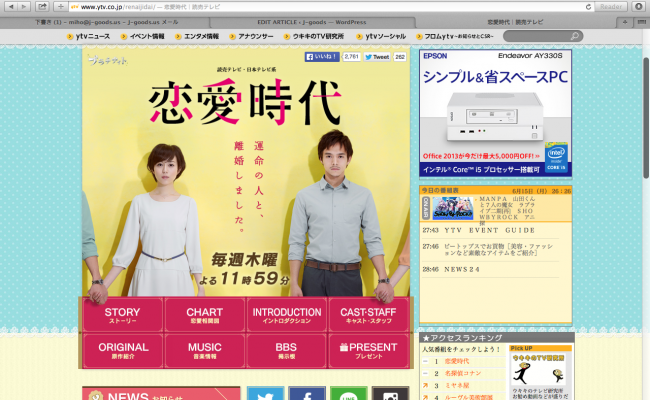Open the アナウンサー menu item
This screenshot has height=400, width=650.
click(x=251, y=36)
